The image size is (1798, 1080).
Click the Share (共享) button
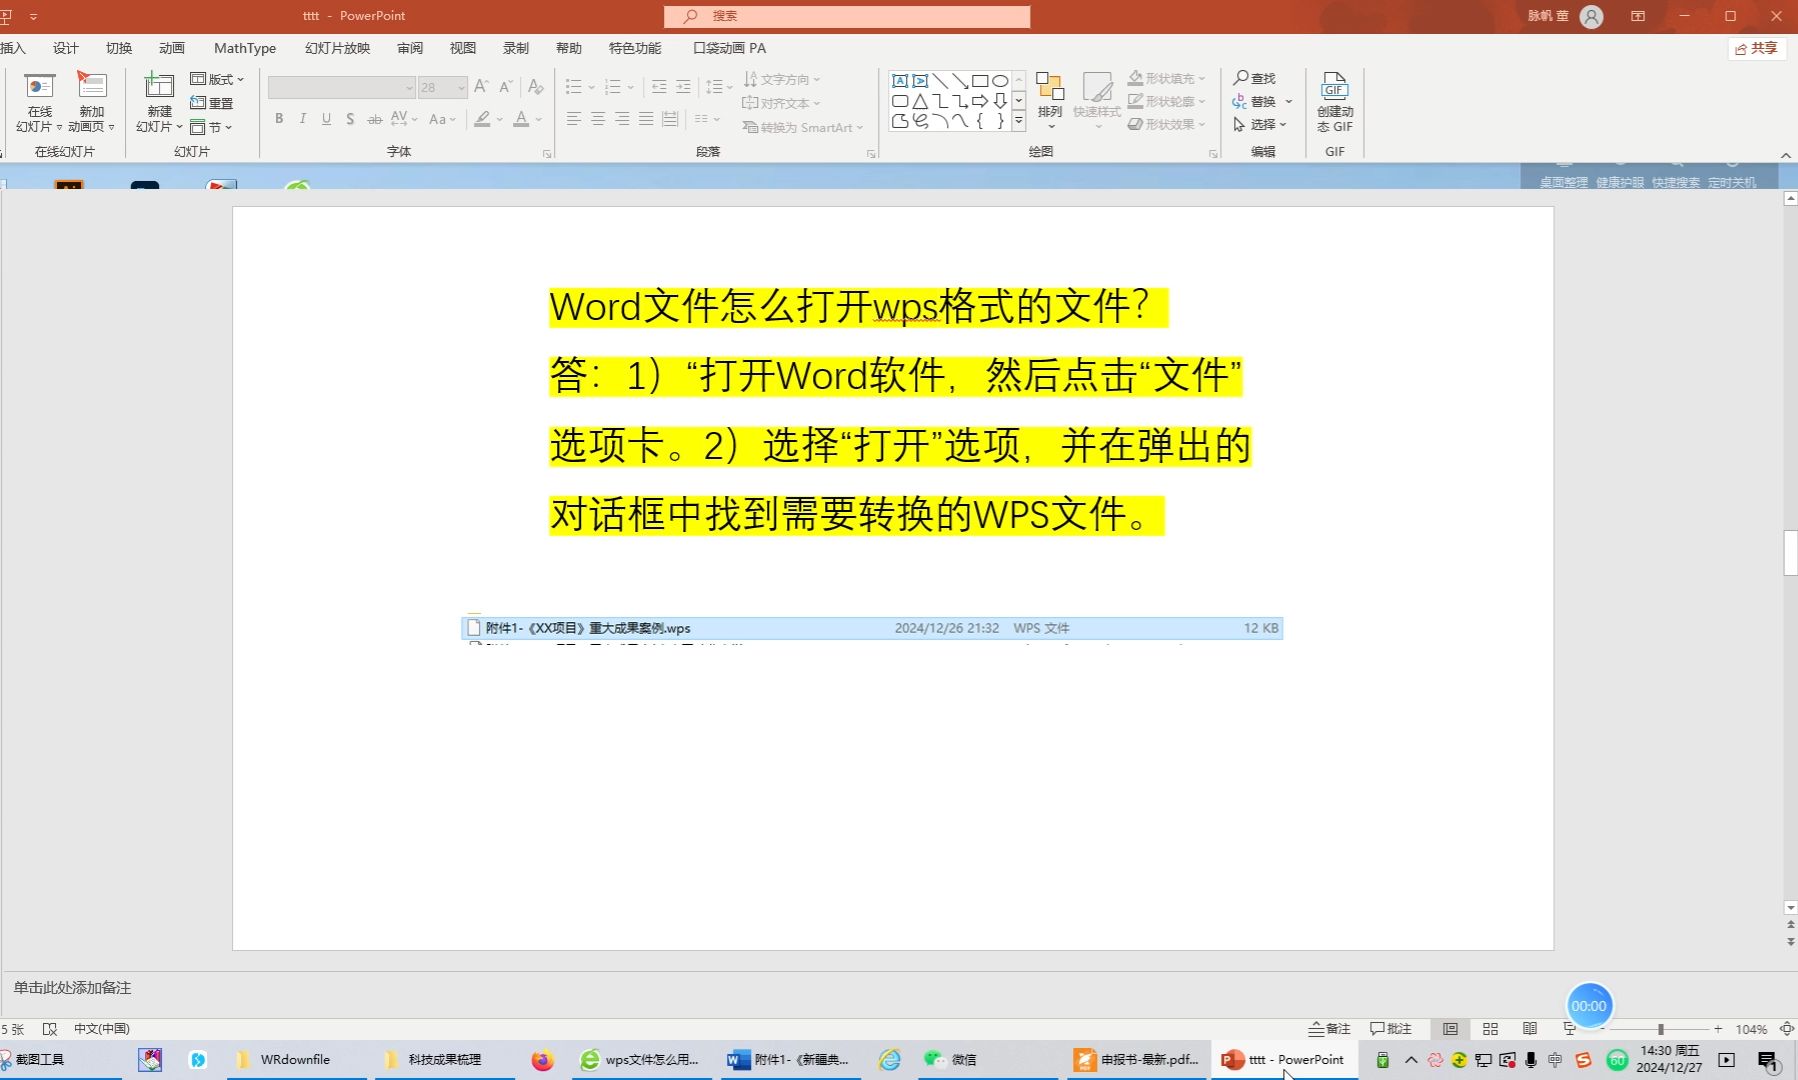[x=1757, y=48]
